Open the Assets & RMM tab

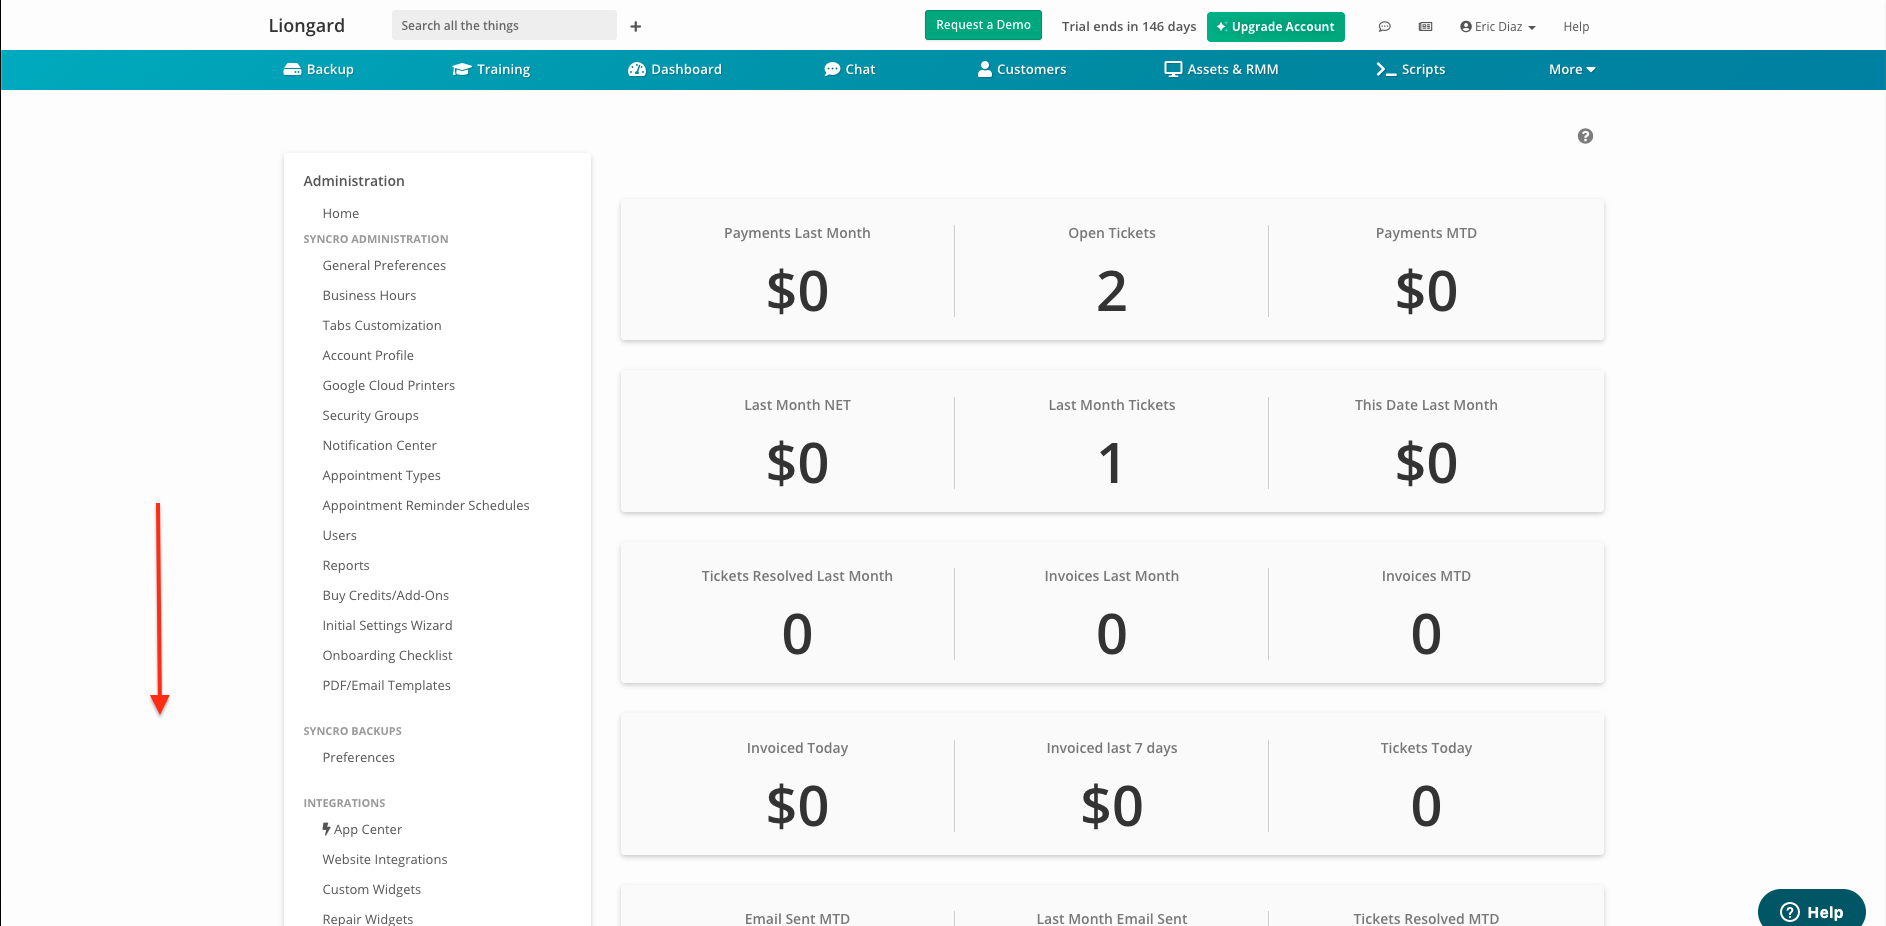pyautogui.click(x=1222, y=69)
